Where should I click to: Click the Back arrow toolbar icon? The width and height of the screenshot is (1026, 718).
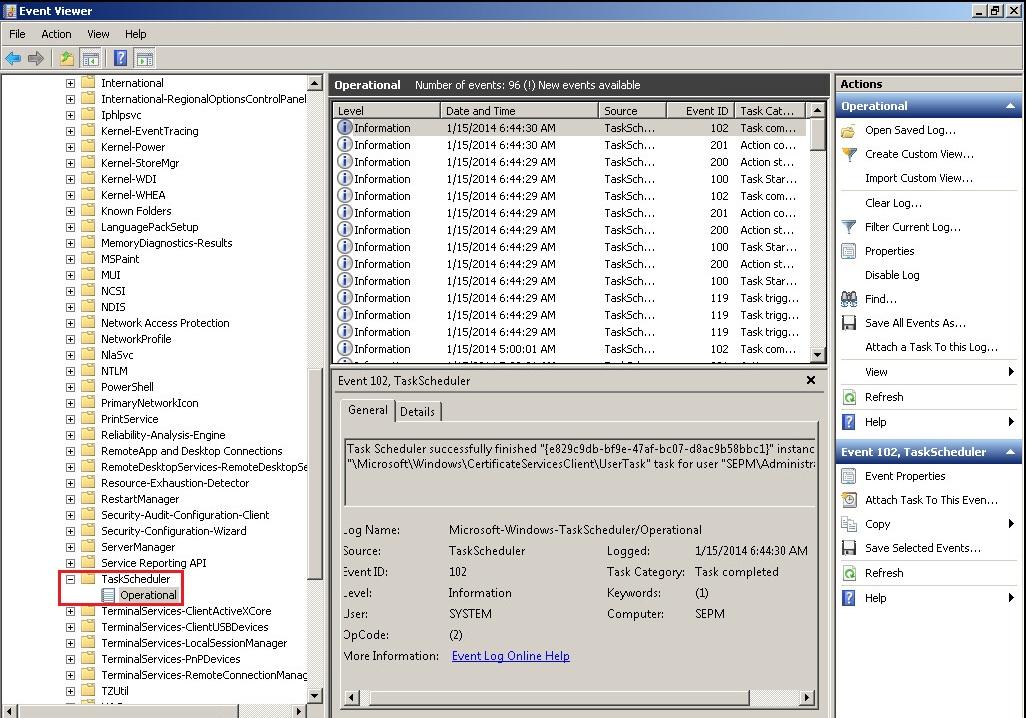point(13,59)
